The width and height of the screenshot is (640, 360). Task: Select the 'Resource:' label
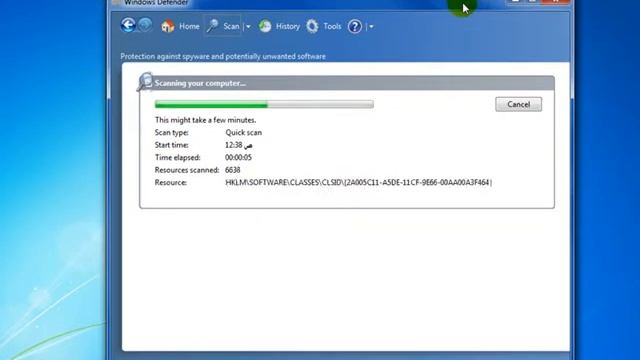(171, 182)
